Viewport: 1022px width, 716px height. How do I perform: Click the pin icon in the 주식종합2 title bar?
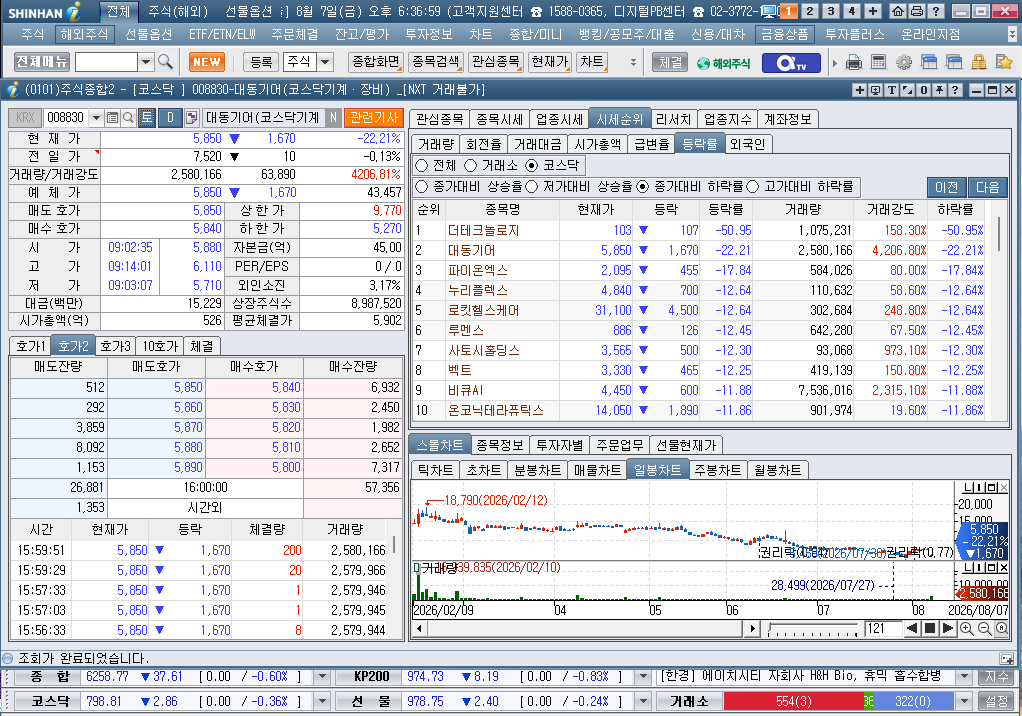pos(939,90)
